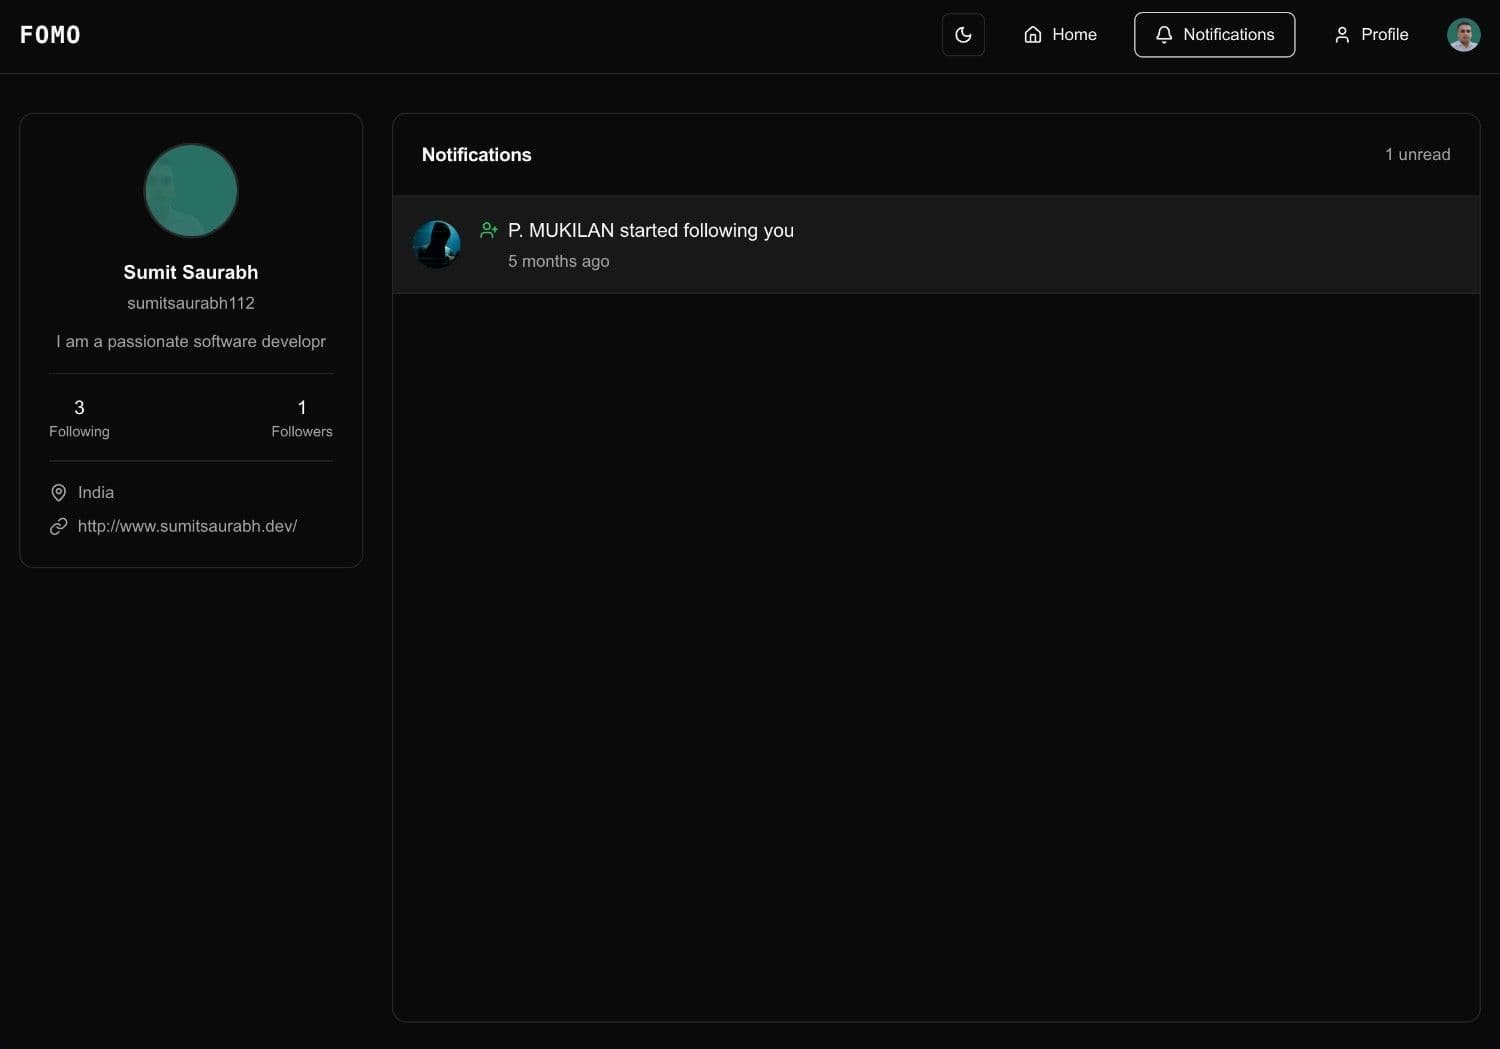Click the user avatar in top bar
The width and height of the screenshot is (1500, 1049).
coord(1463,35)
